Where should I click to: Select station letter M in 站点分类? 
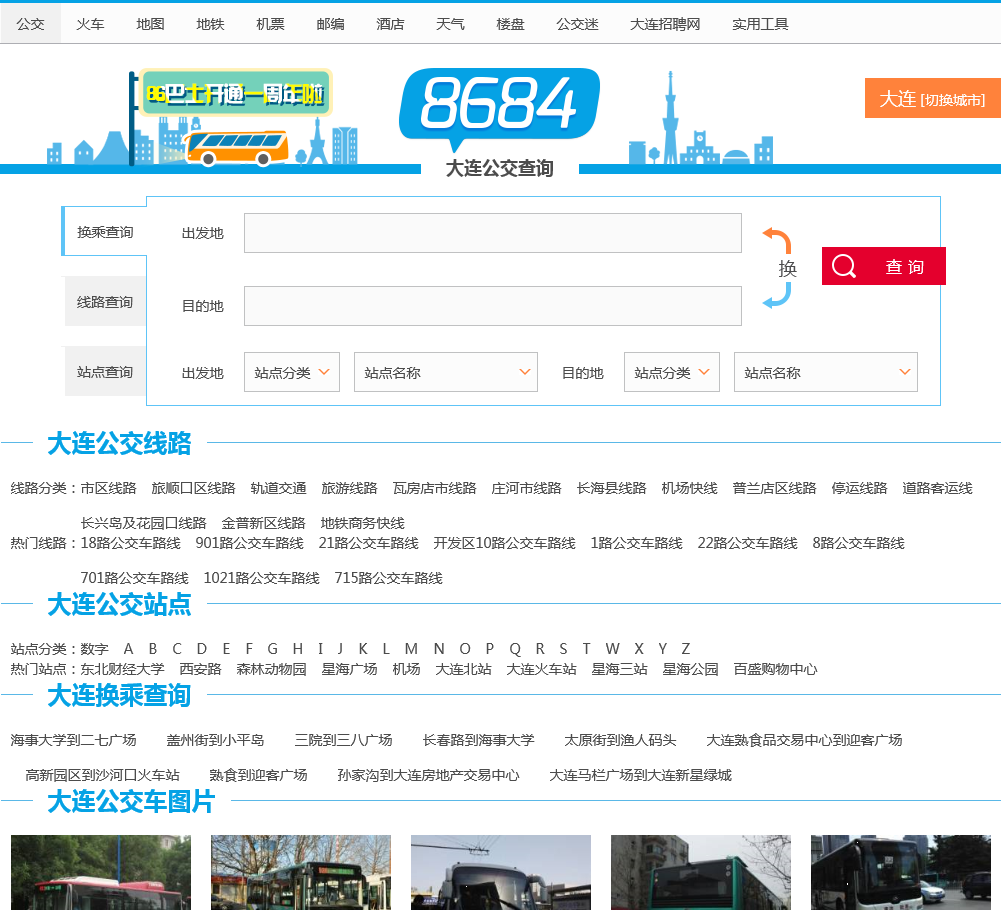point(411,649)
